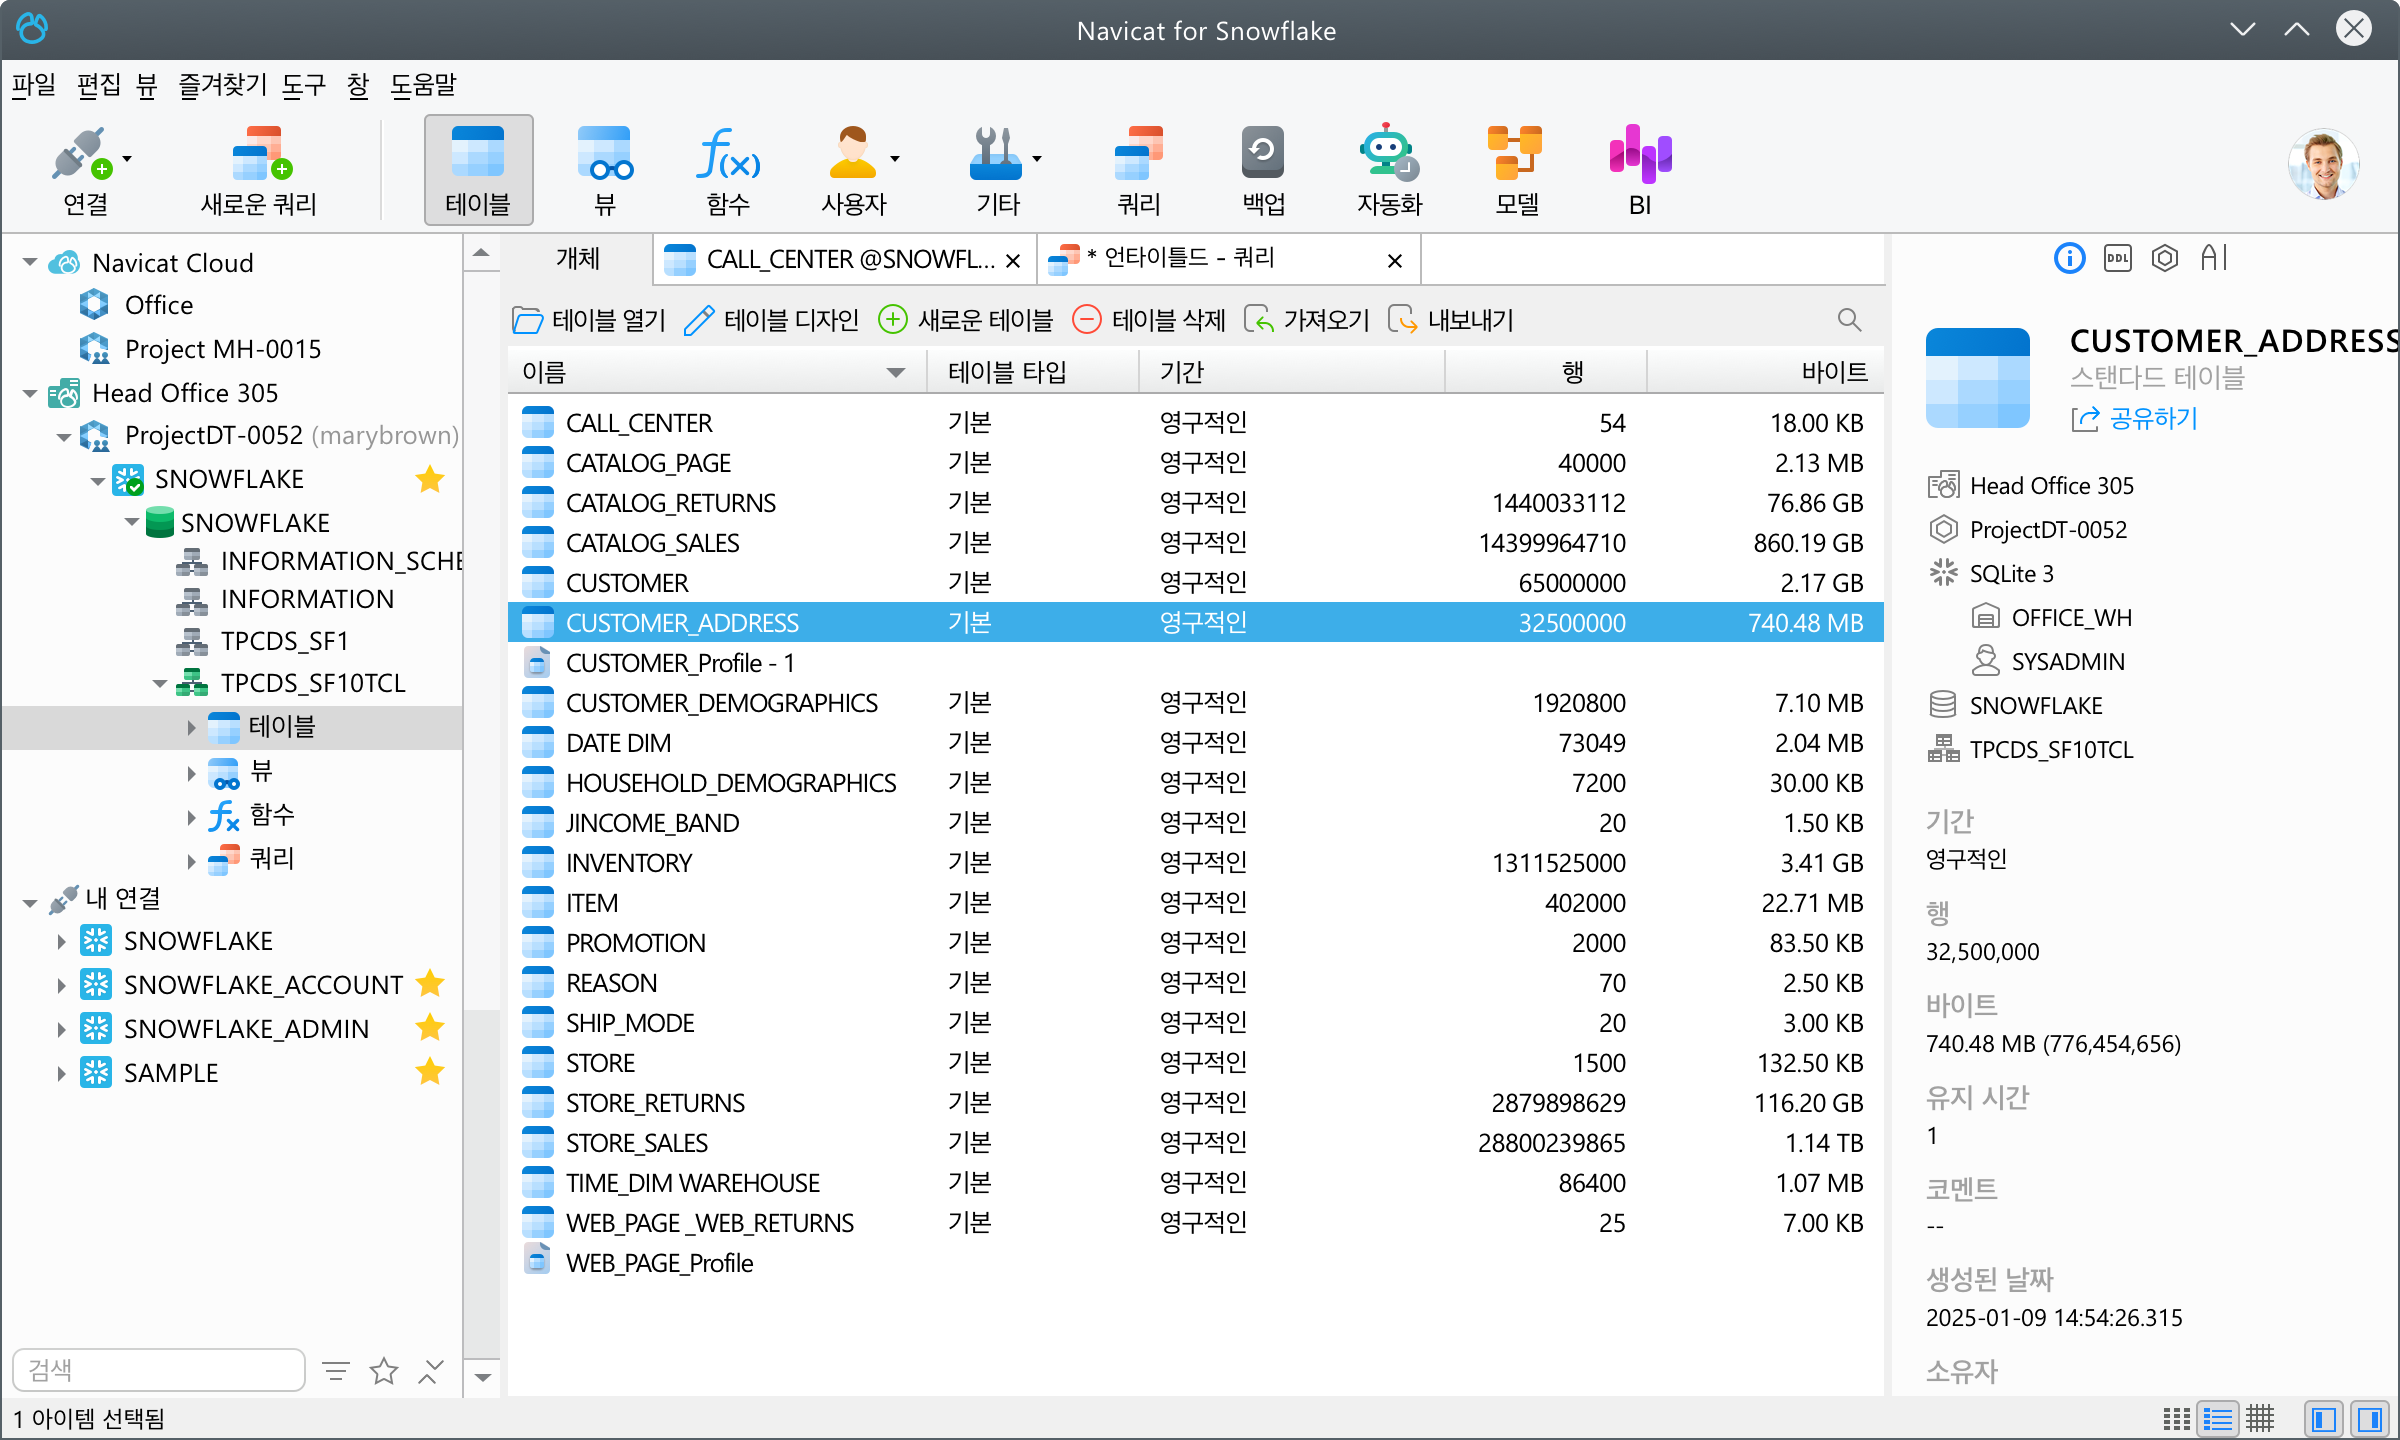Click the collapse icon beside the star
This screenshot has width=2400, height=1440.
(x=430, y=1371)
